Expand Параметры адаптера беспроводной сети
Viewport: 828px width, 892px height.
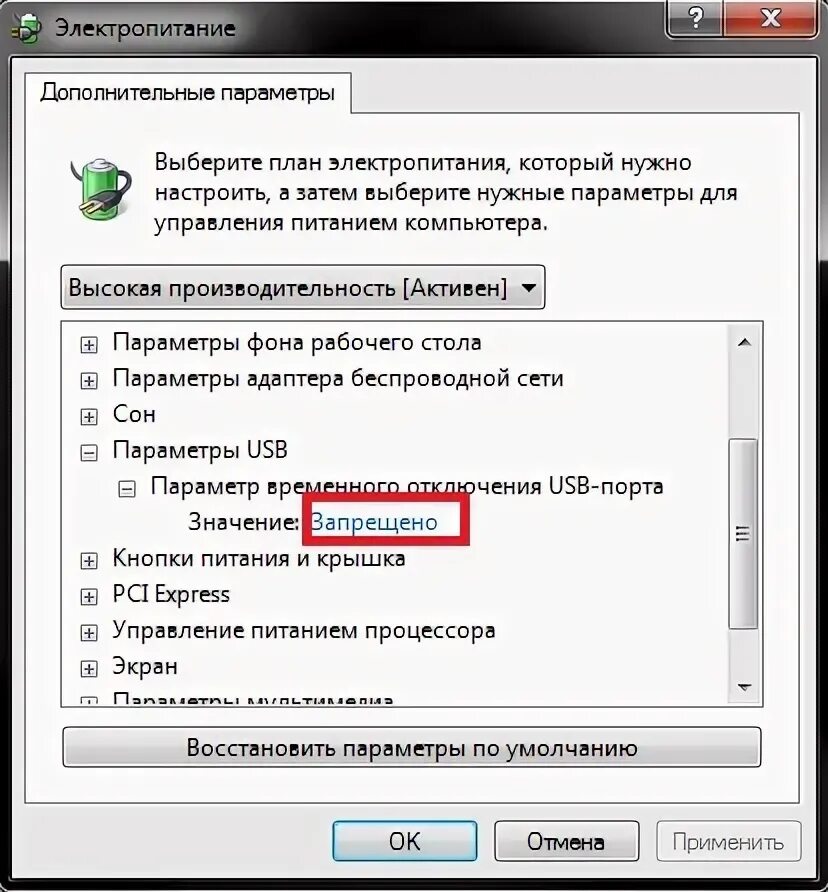tap(88, 381)
